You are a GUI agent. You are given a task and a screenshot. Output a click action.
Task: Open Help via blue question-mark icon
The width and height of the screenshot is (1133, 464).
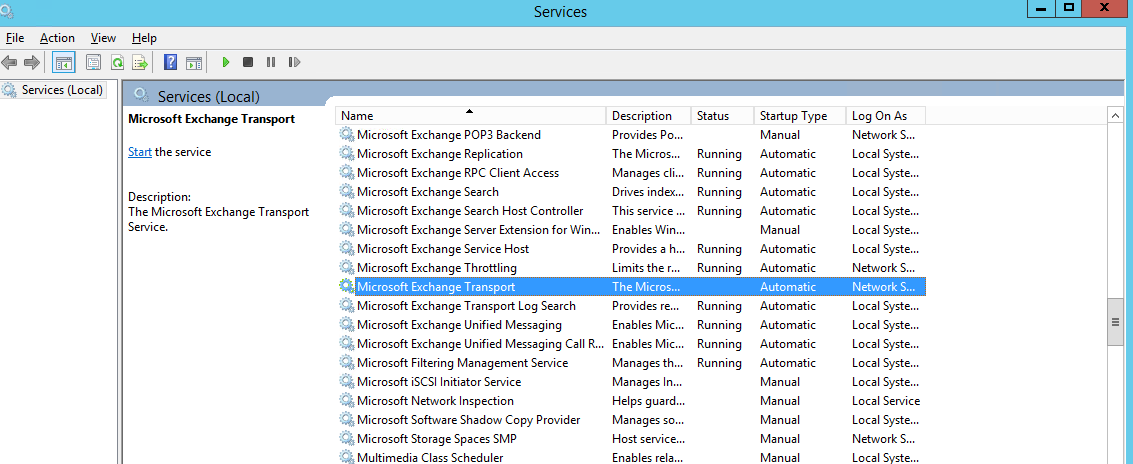click(171, 63)
